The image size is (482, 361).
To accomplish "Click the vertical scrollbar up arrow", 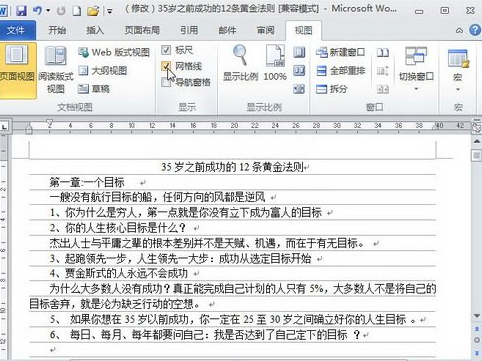I will click(477, 141).
